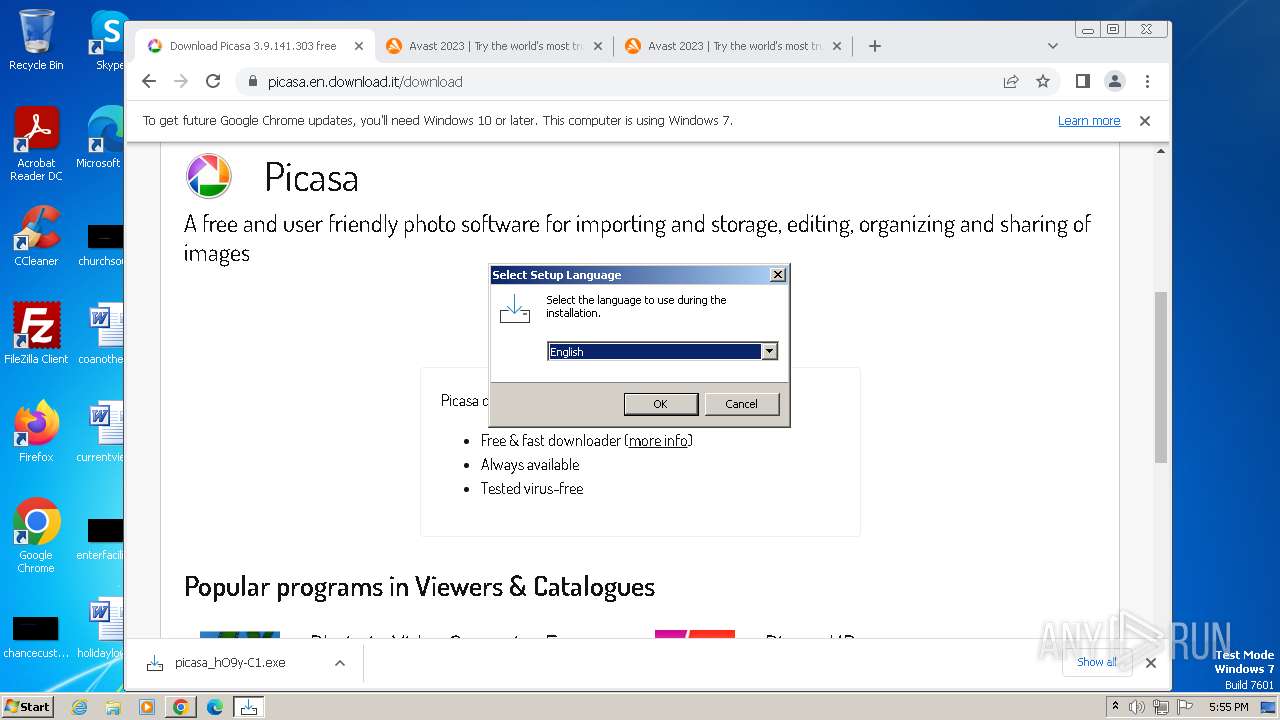This screenshot has width=1280, height=720.
Task: Open Edge from the taskbar
Action: coord(215,707)
